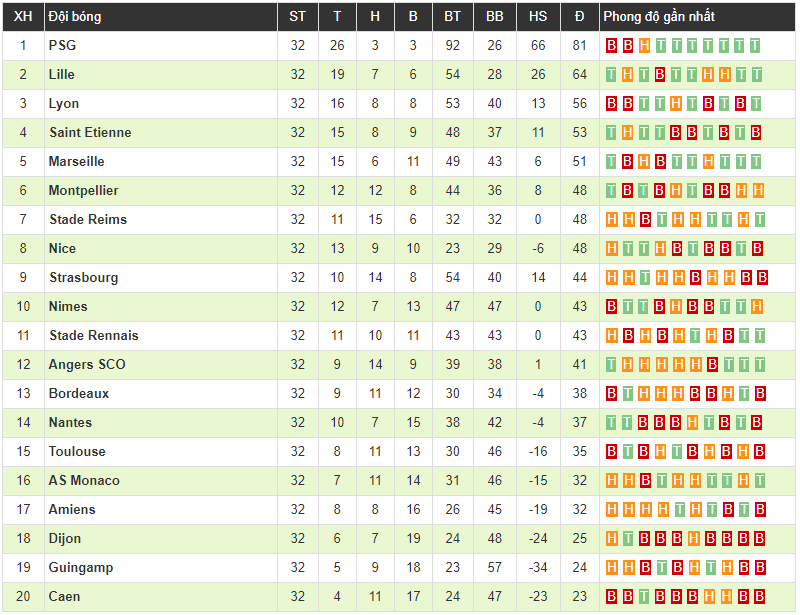Screen dimensions: 800x615
Task: Click the Đội bóng column header
Action: 74,16
